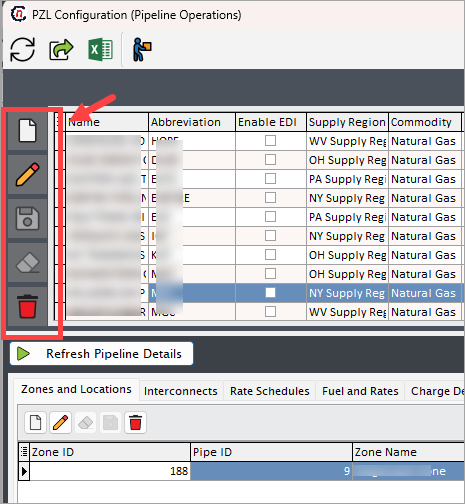Image resolution: width=465 pixels, height=504 pixels.
Task: Sort by Supply Region column header
Action: tap(347, 122)
